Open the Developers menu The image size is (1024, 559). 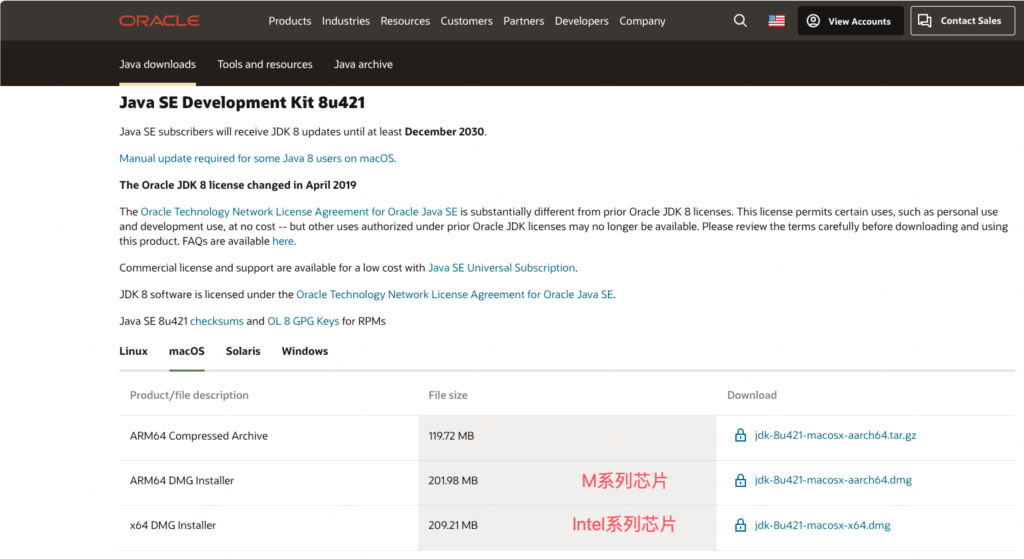coord(581,21)
